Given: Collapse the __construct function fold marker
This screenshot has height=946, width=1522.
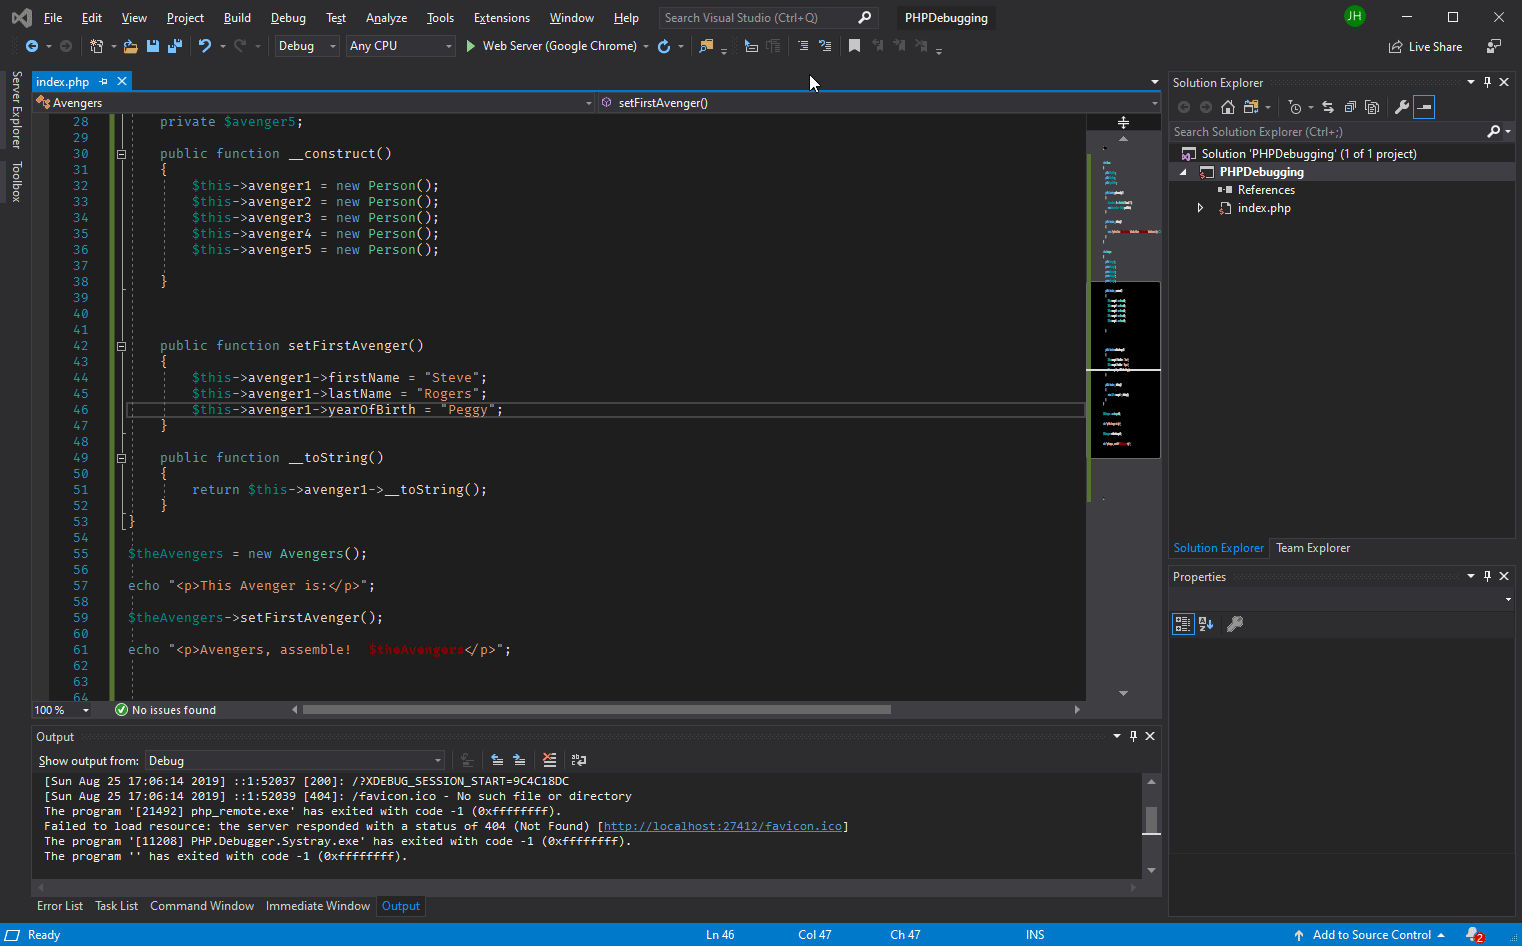Looking at the screenshot, I should [x=121, y=154].
